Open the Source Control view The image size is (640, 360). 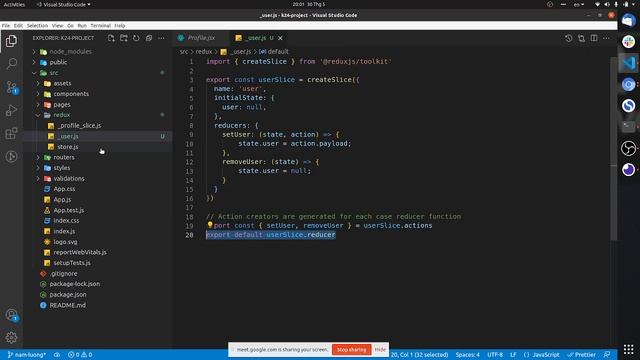click(x=11, y=87)
